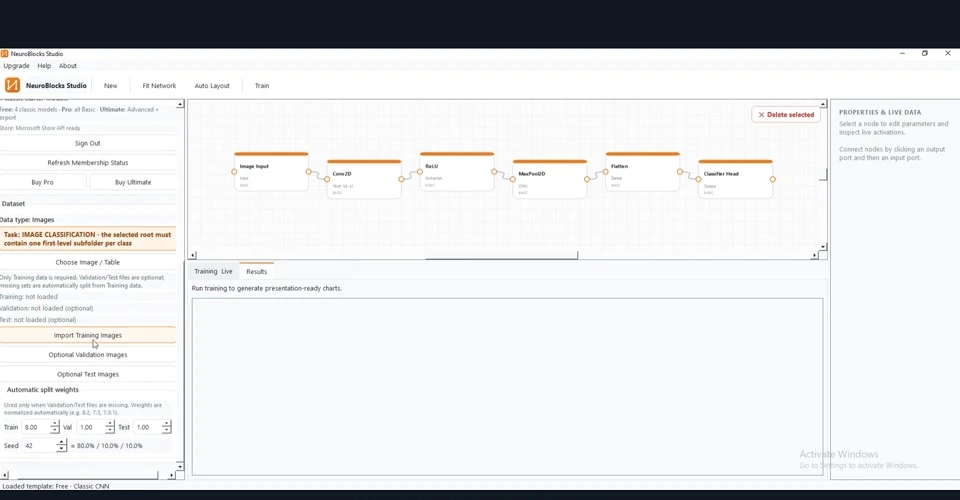The height and width of the screenshot is (500, 960).
Task: Click the 'Training: not loaded' status text
Action: tap(29, 297)
